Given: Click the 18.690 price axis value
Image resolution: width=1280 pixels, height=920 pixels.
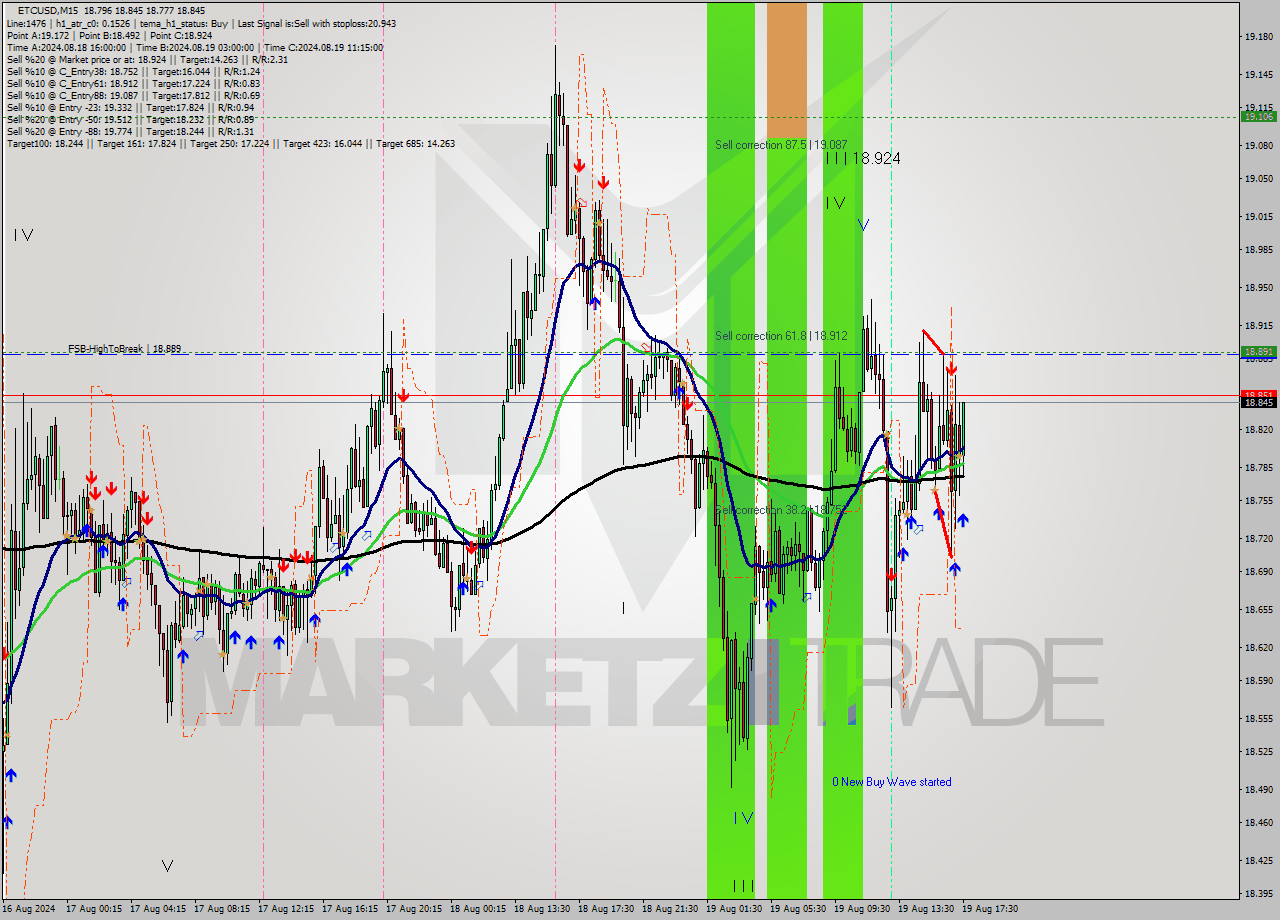Looking at the screenshot, I should 1257,572.
